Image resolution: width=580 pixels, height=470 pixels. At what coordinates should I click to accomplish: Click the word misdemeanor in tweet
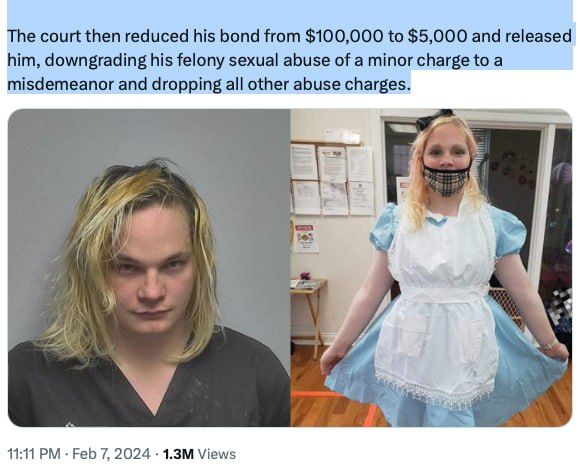coord(61,84)
